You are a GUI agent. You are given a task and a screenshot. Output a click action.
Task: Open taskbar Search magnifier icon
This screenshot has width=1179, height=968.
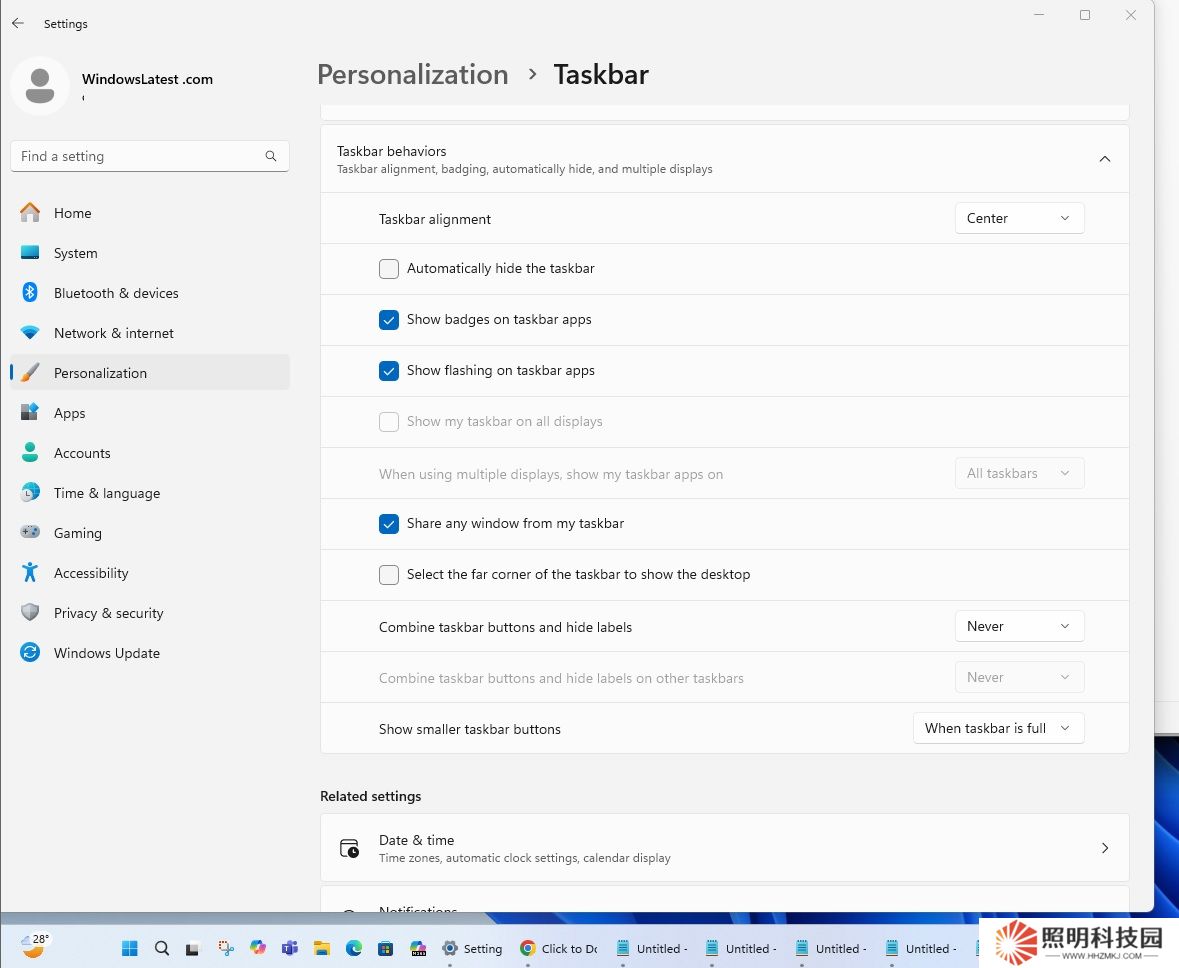click(x=162, y=948)
